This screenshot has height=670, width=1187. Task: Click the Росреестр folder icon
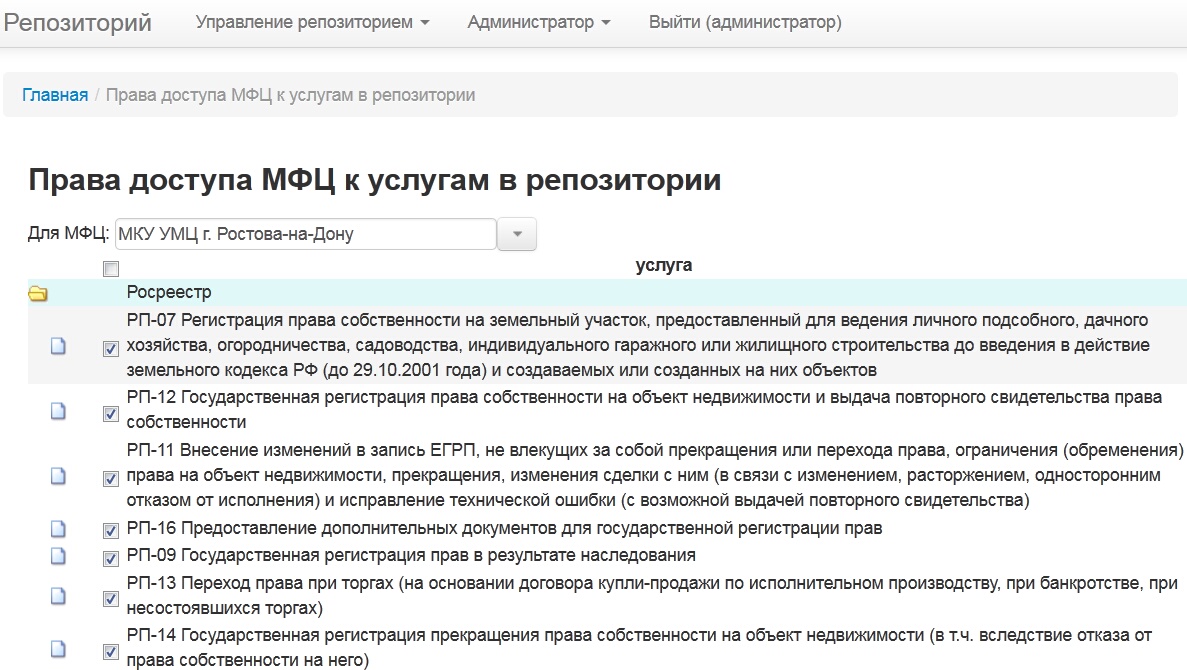[38, 294]
